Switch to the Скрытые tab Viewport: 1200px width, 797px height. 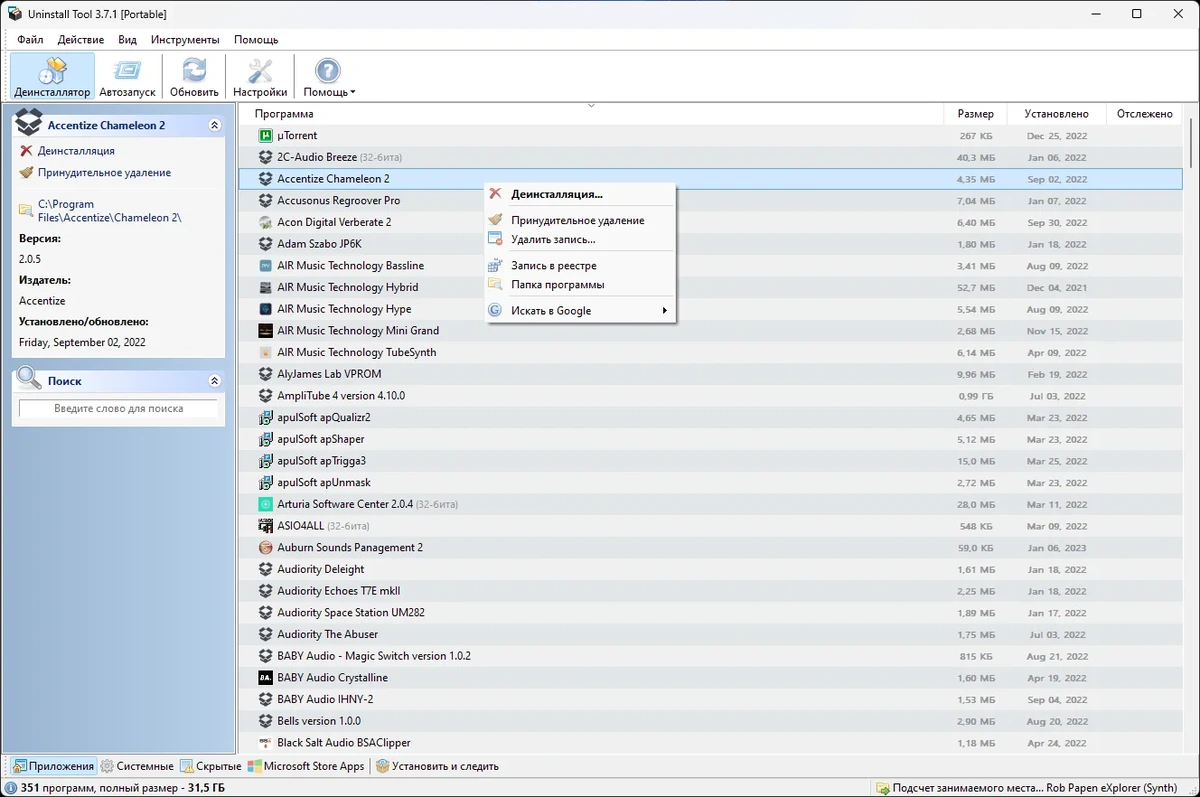coord(211,767)
